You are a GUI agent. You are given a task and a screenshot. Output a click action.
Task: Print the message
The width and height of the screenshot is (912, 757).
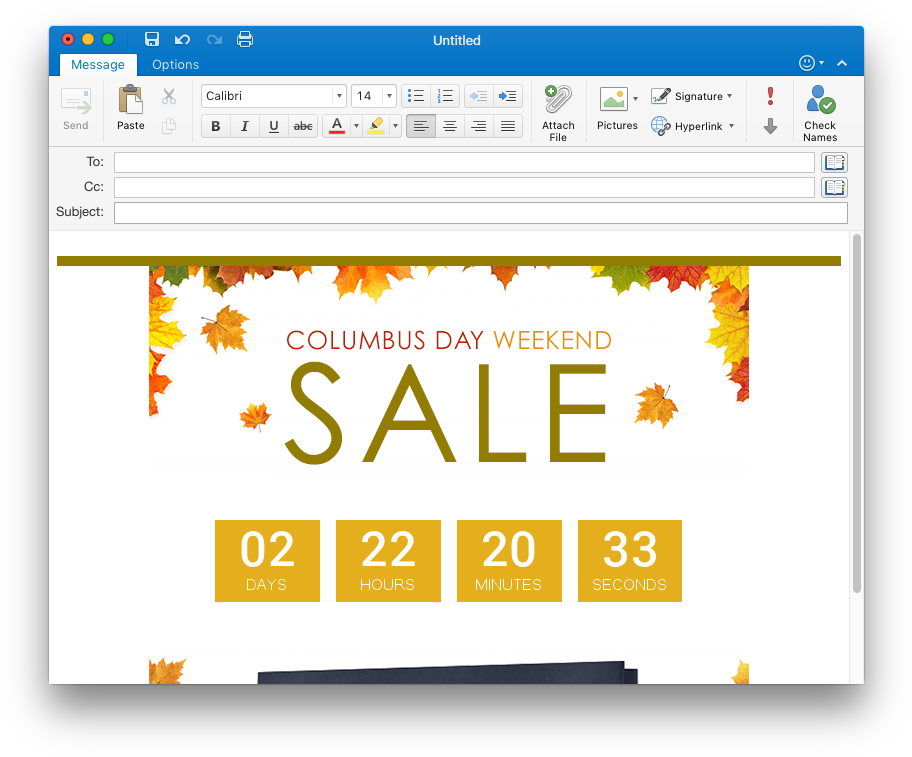[x=245, y=39]
